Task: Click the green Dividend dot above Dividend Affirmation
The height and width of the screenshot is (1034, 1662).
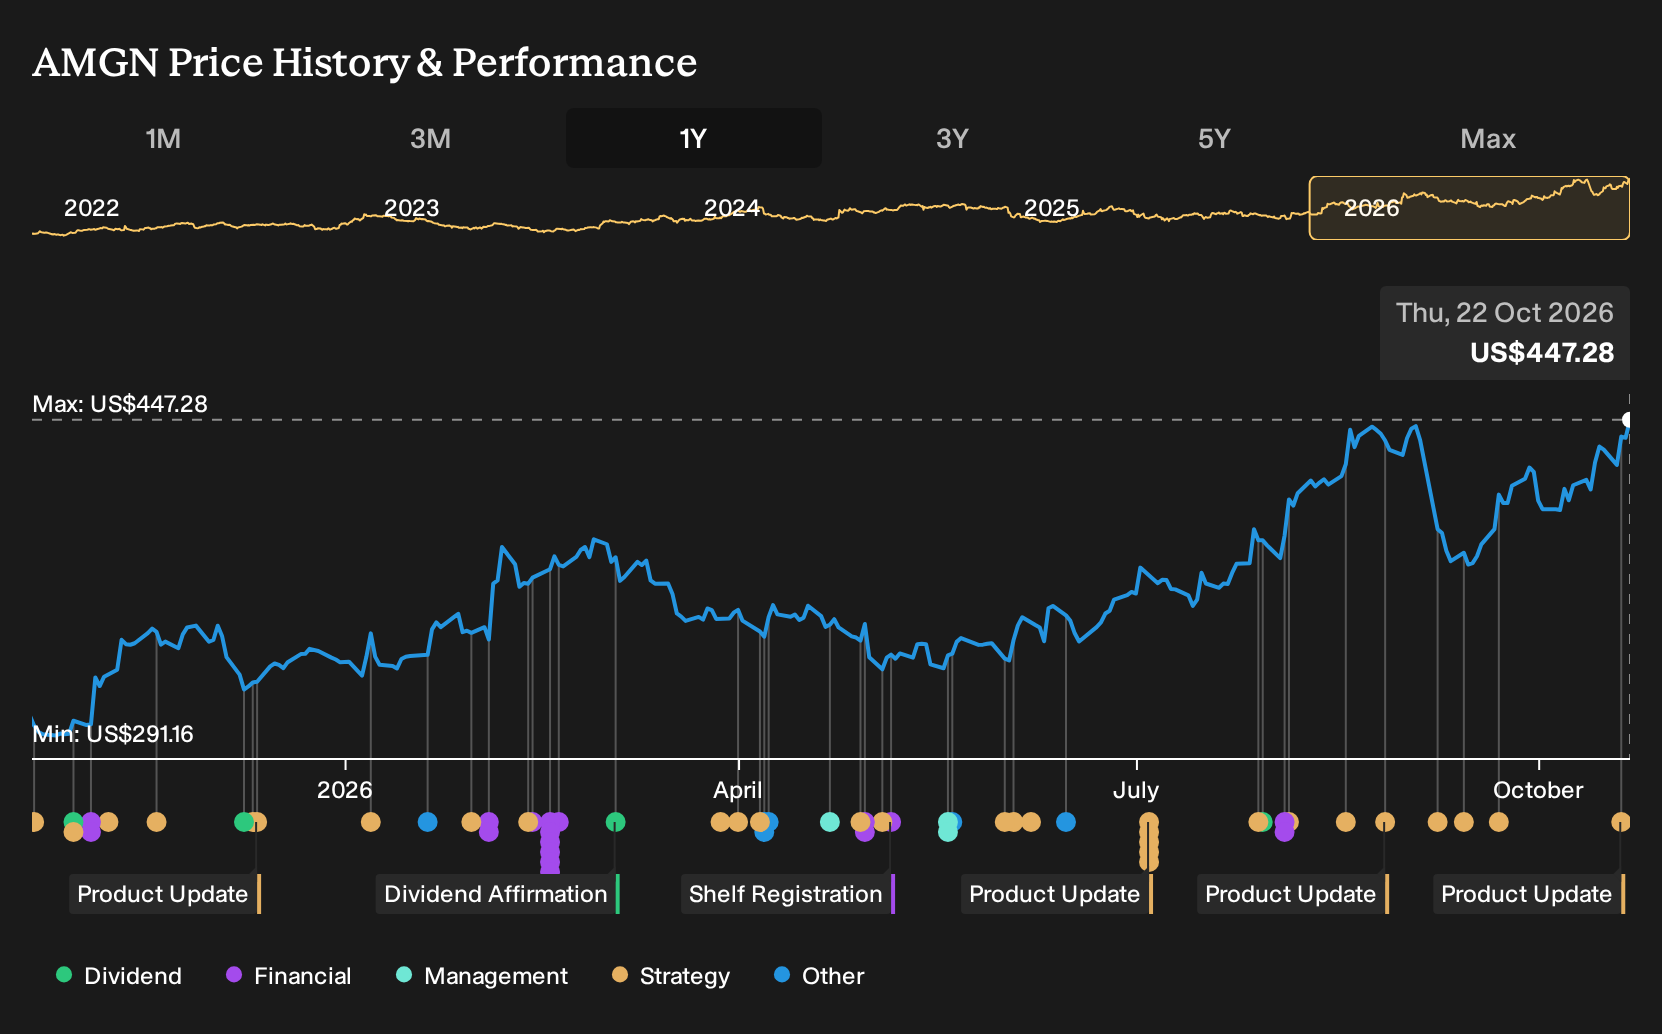Action: 616,822
